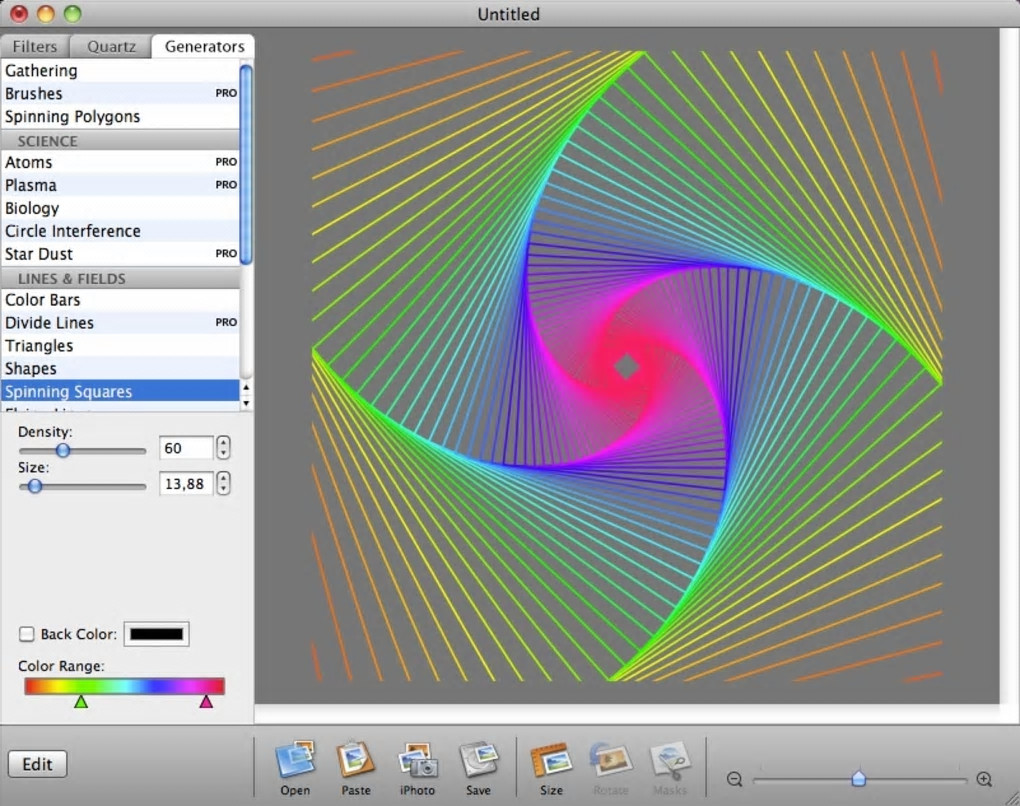1020x806 pixels.
Task: Click the black Back Color swatch
Action: click(156, 634)
